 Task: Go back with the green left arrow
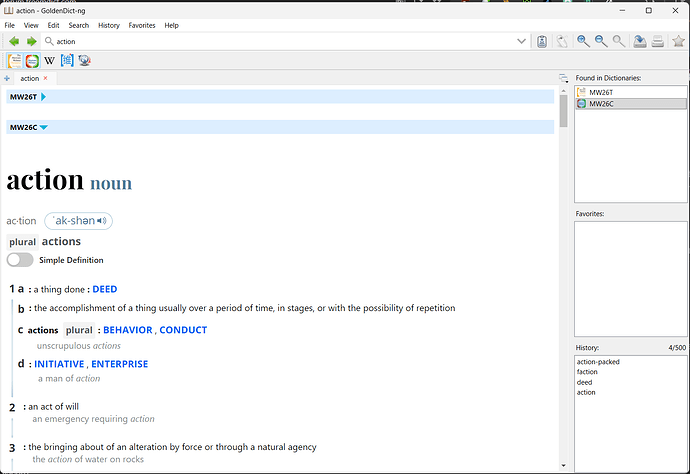[x=14, y=41]
